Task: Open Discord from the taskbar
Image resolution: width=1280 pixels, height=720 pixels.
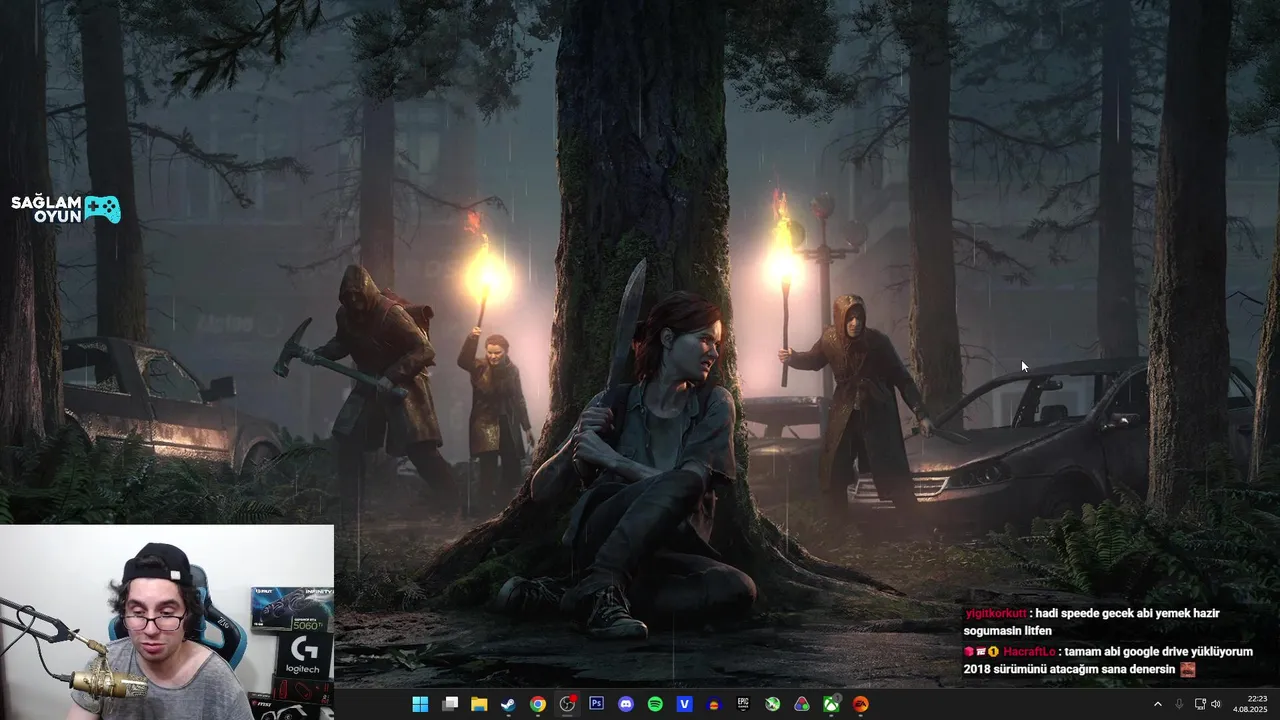Action: [x=626, y=704]
